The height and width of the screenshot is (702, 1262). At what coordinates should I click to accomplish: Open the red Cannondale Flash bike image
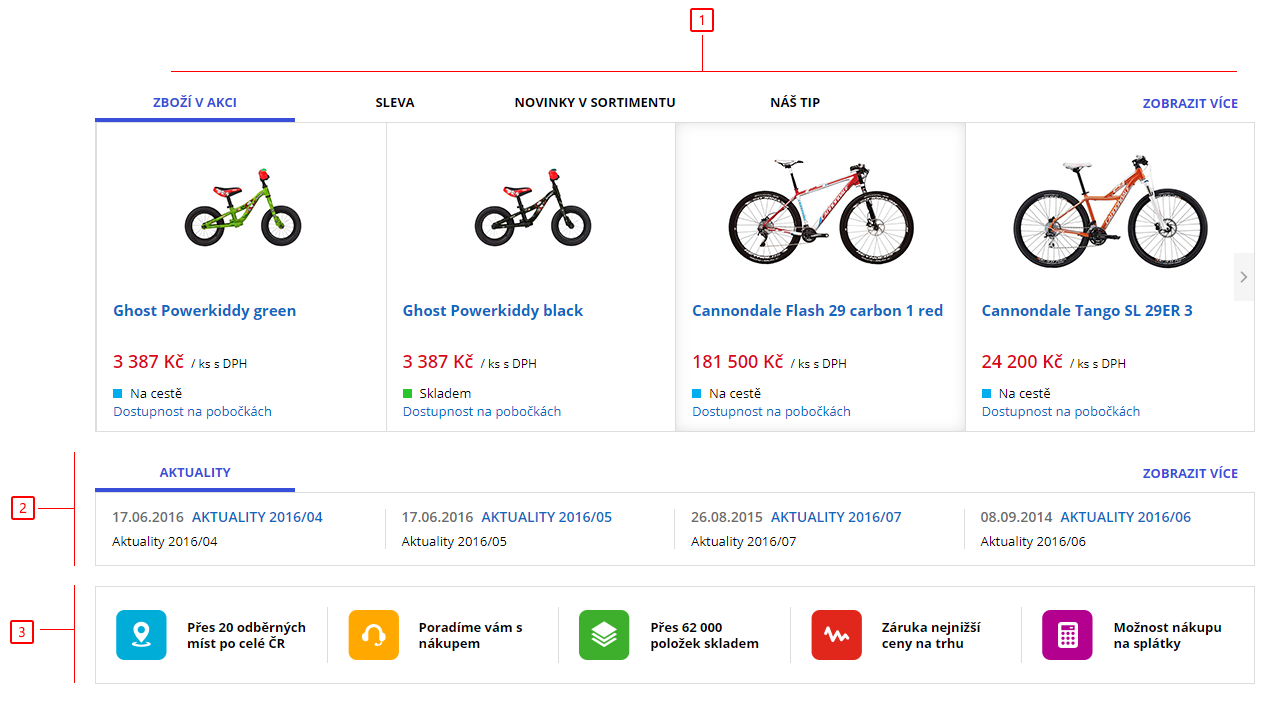[821, 211]
